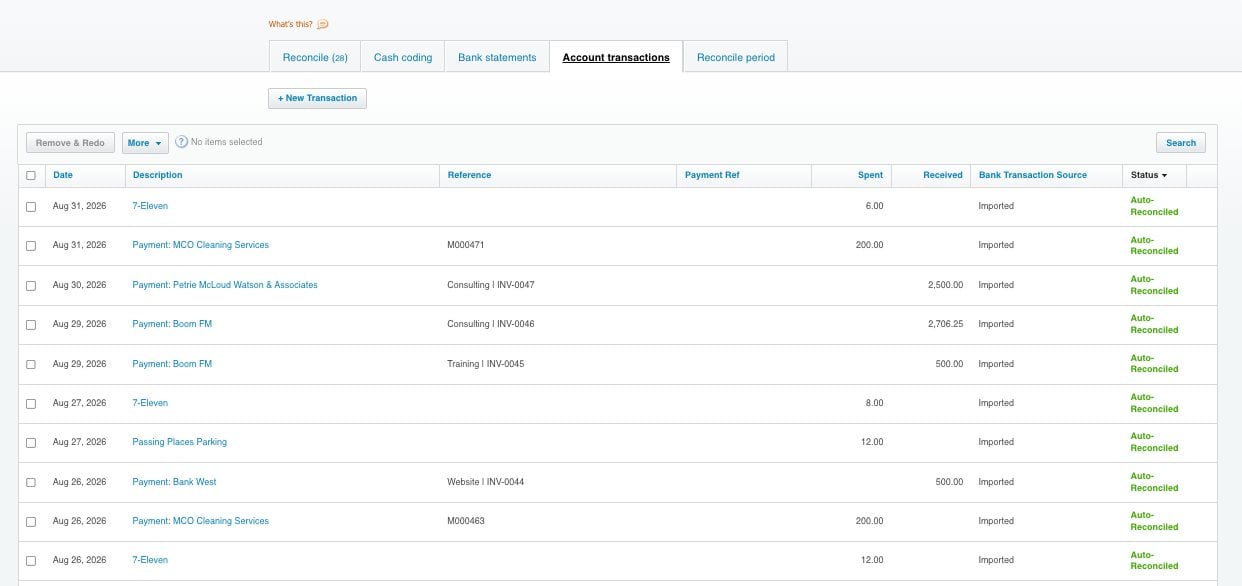Click reference Website | INV-0044
Screen dimensions: 1242x586
(485, 482)
